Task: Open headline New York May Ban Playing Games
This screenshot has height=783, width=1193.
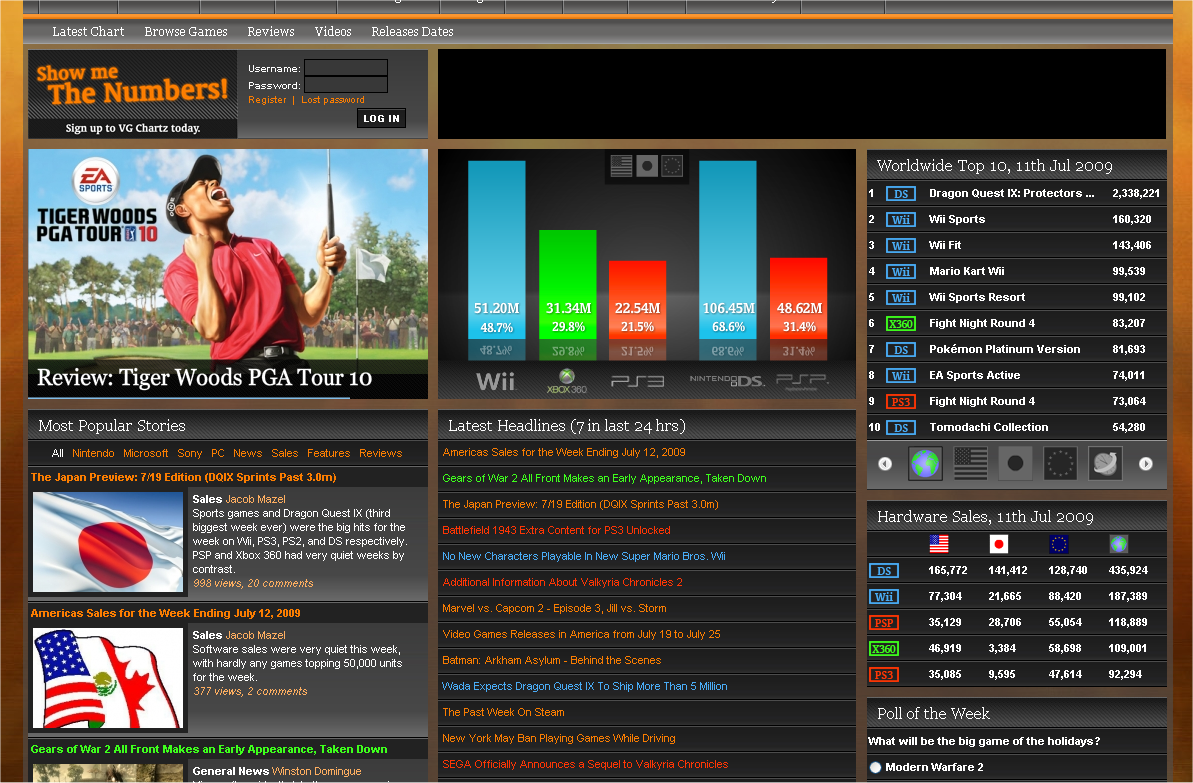Action: (x=558, y=738)
